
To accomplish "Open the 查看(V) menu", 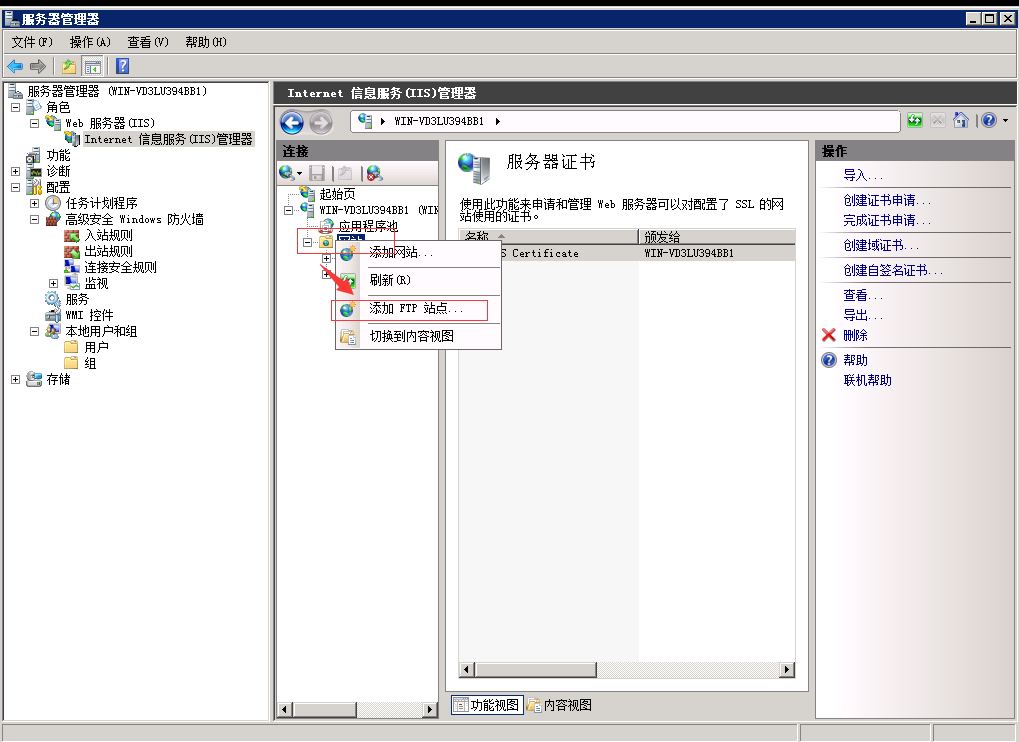I will 148,42.
